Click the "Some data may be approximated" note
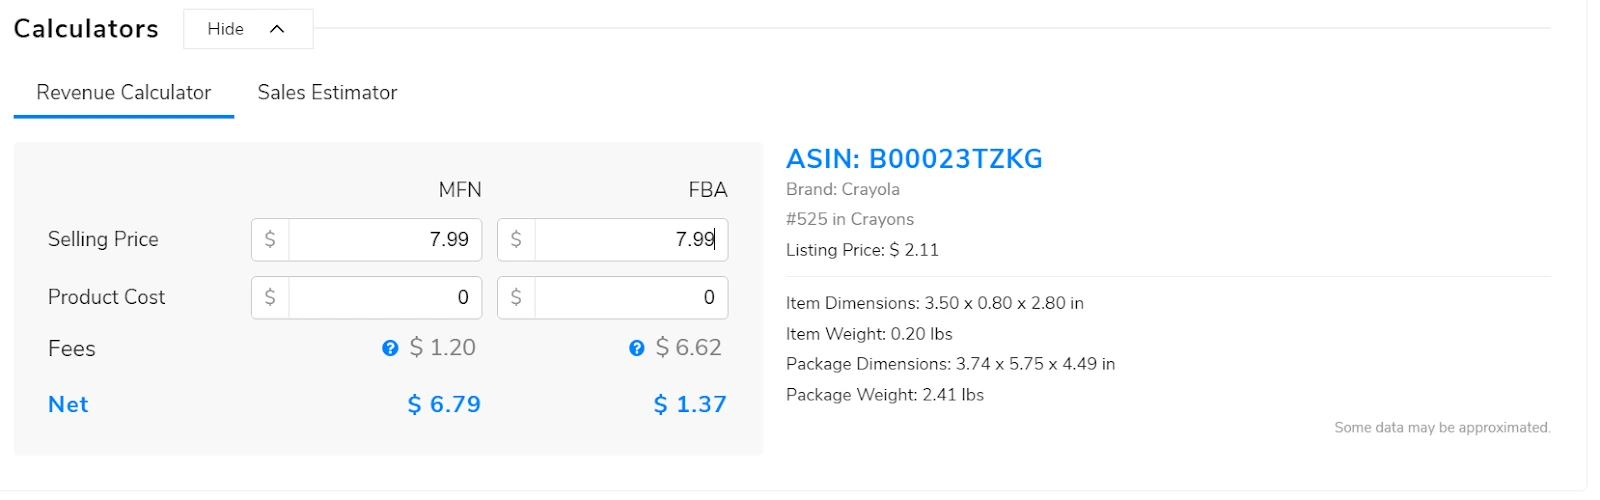Screen dimensions: 1600x500 [1442, 428]
